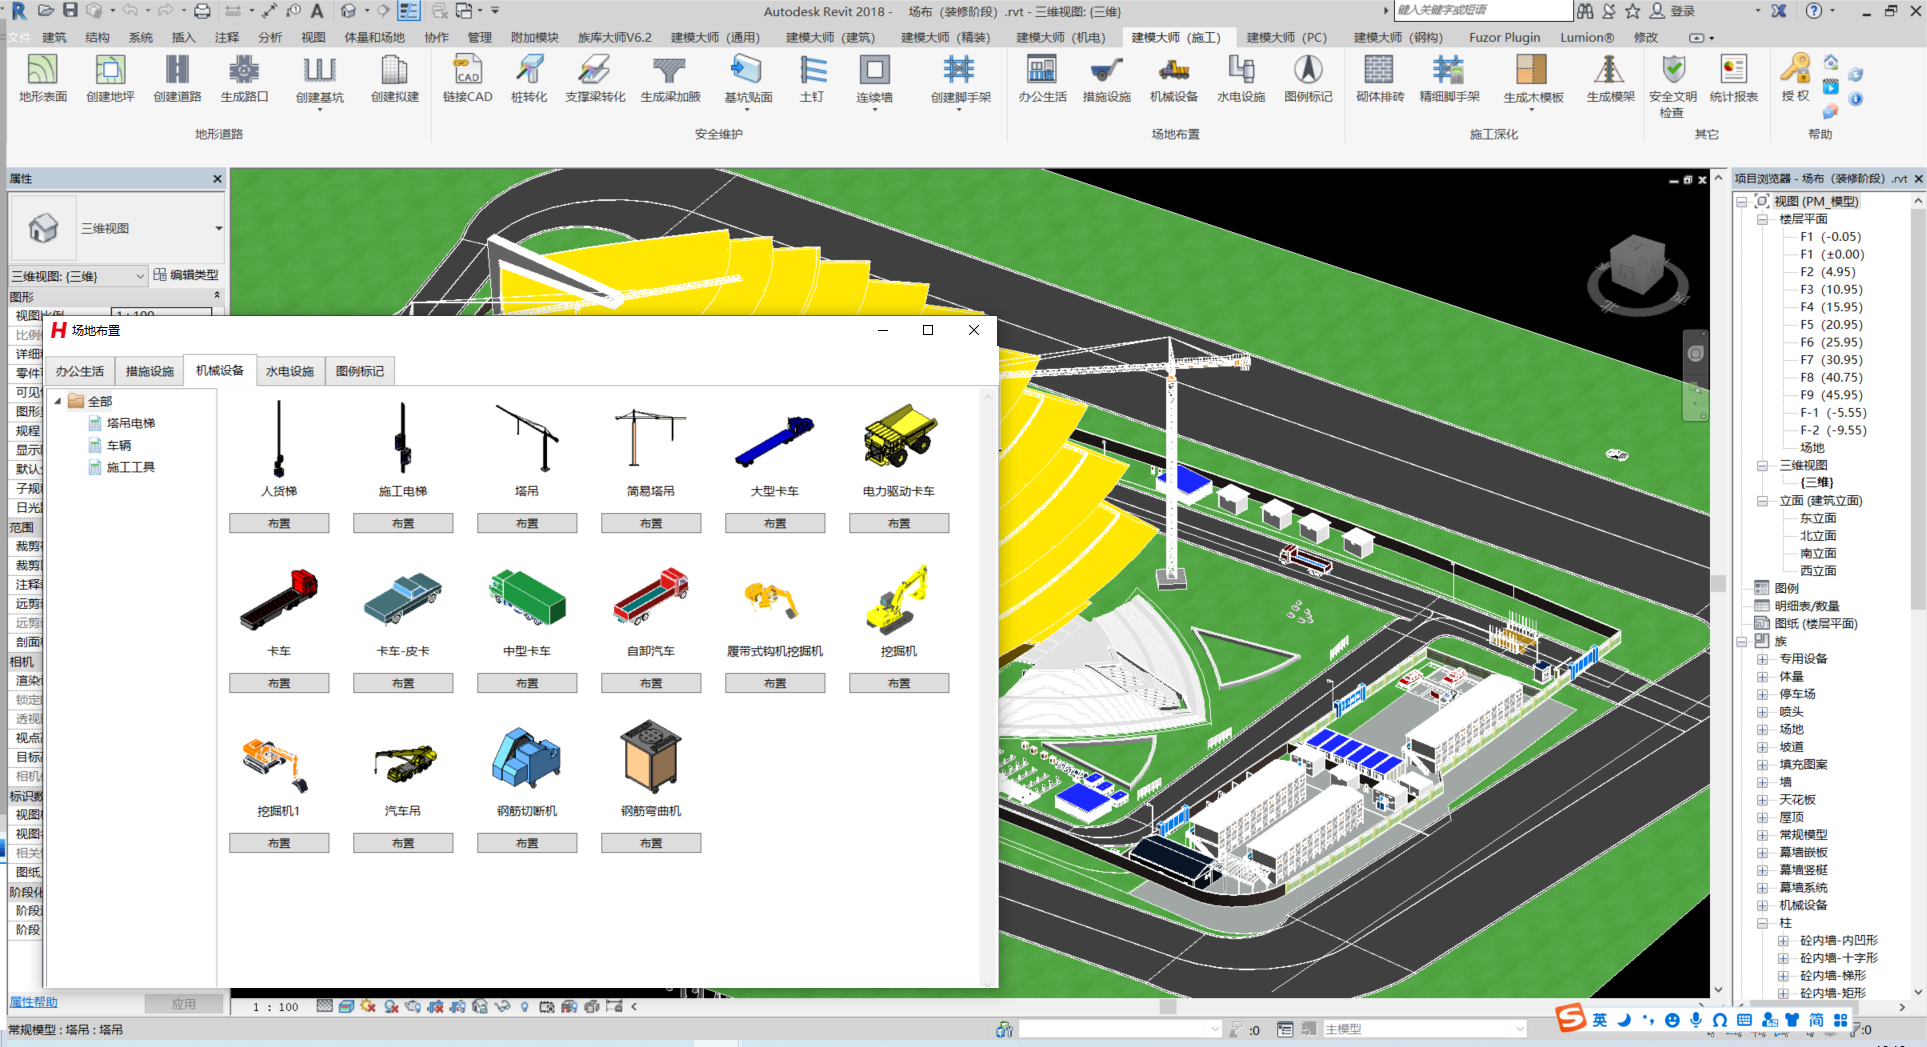Open F3 (10.95) floor plan
Image resolution: width=1927 pixels, height=1047 pixels.
tap(1831, 289)
